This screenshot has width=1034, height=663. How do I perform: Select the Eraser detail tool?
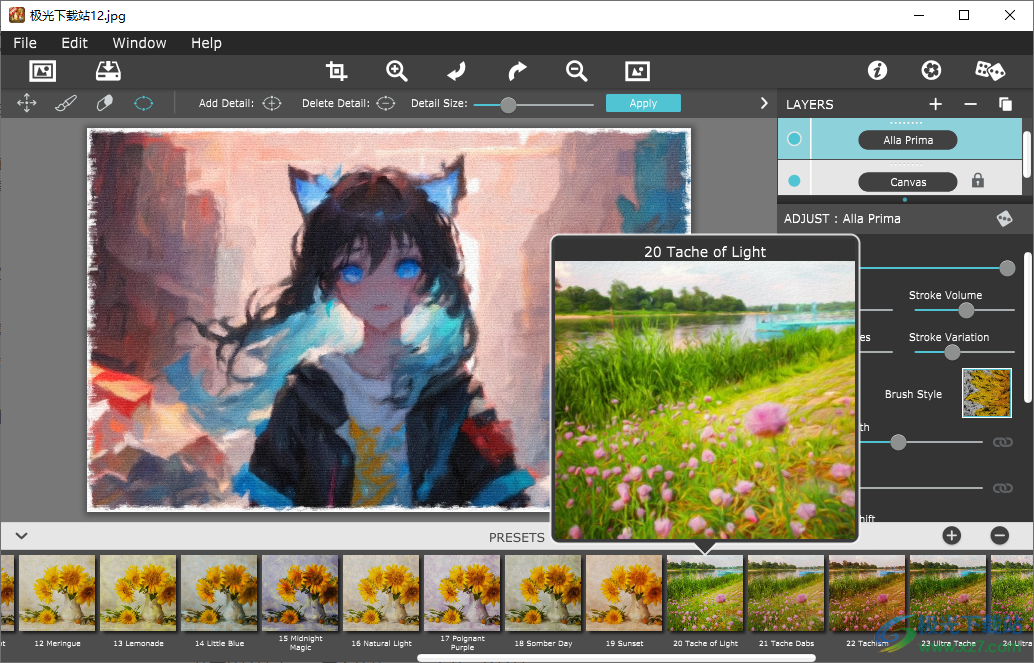104,102
